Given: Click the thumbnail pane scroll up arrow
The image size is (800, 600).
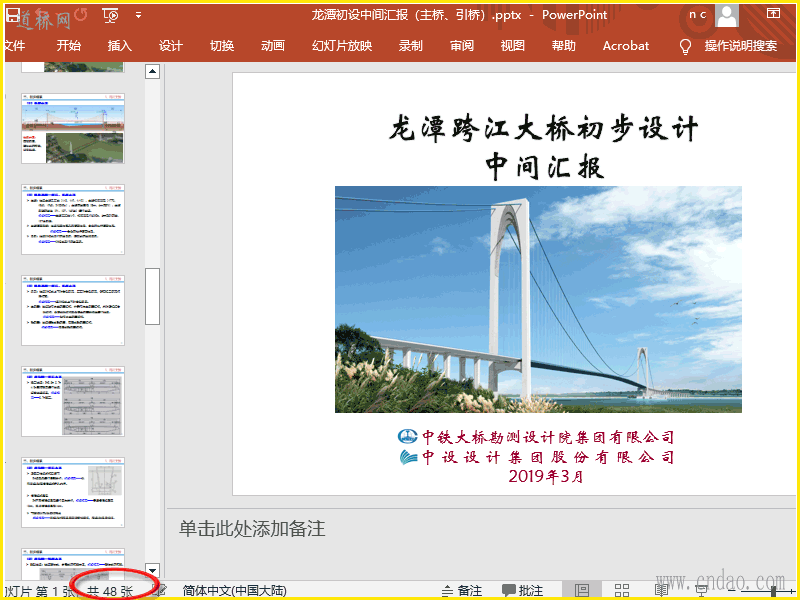Looking at the screenshot, I should tap(153, 71).
